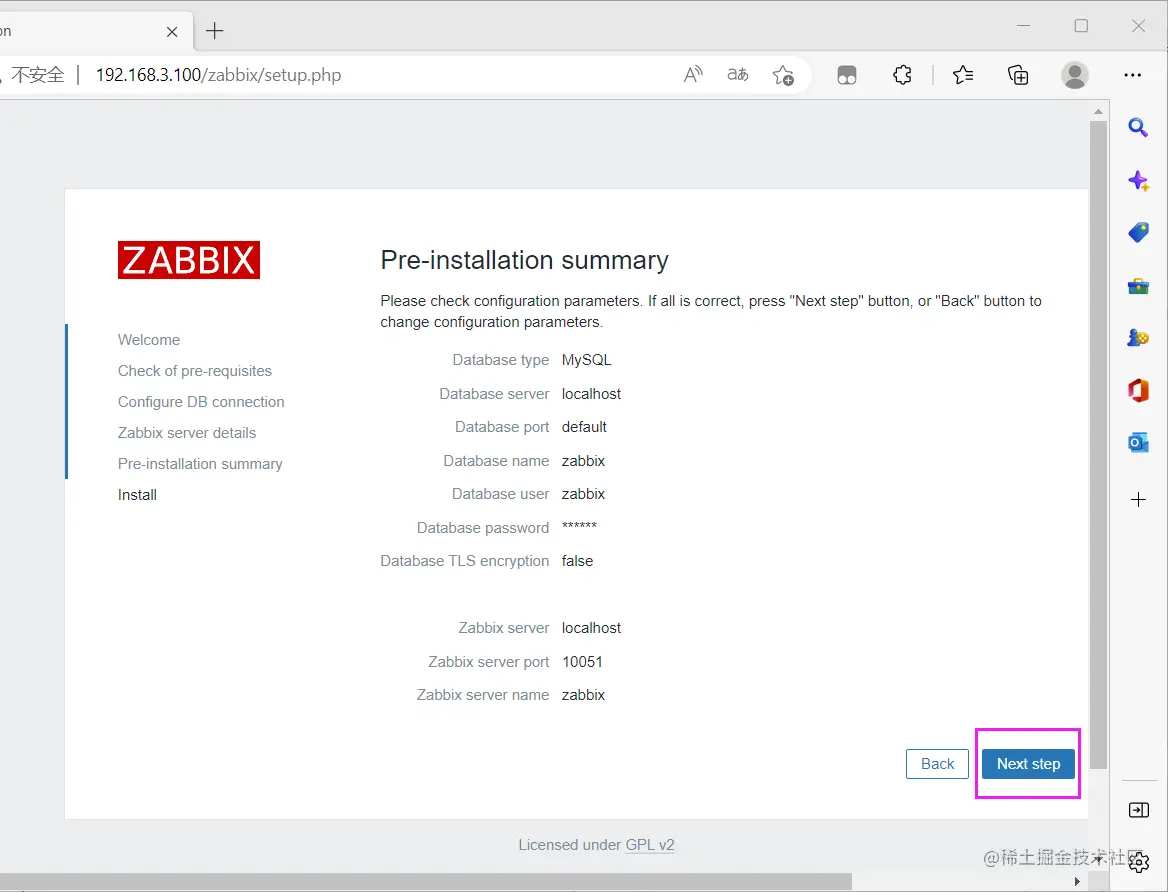
Task: Open a new browser tab
Action: point(215,31)
